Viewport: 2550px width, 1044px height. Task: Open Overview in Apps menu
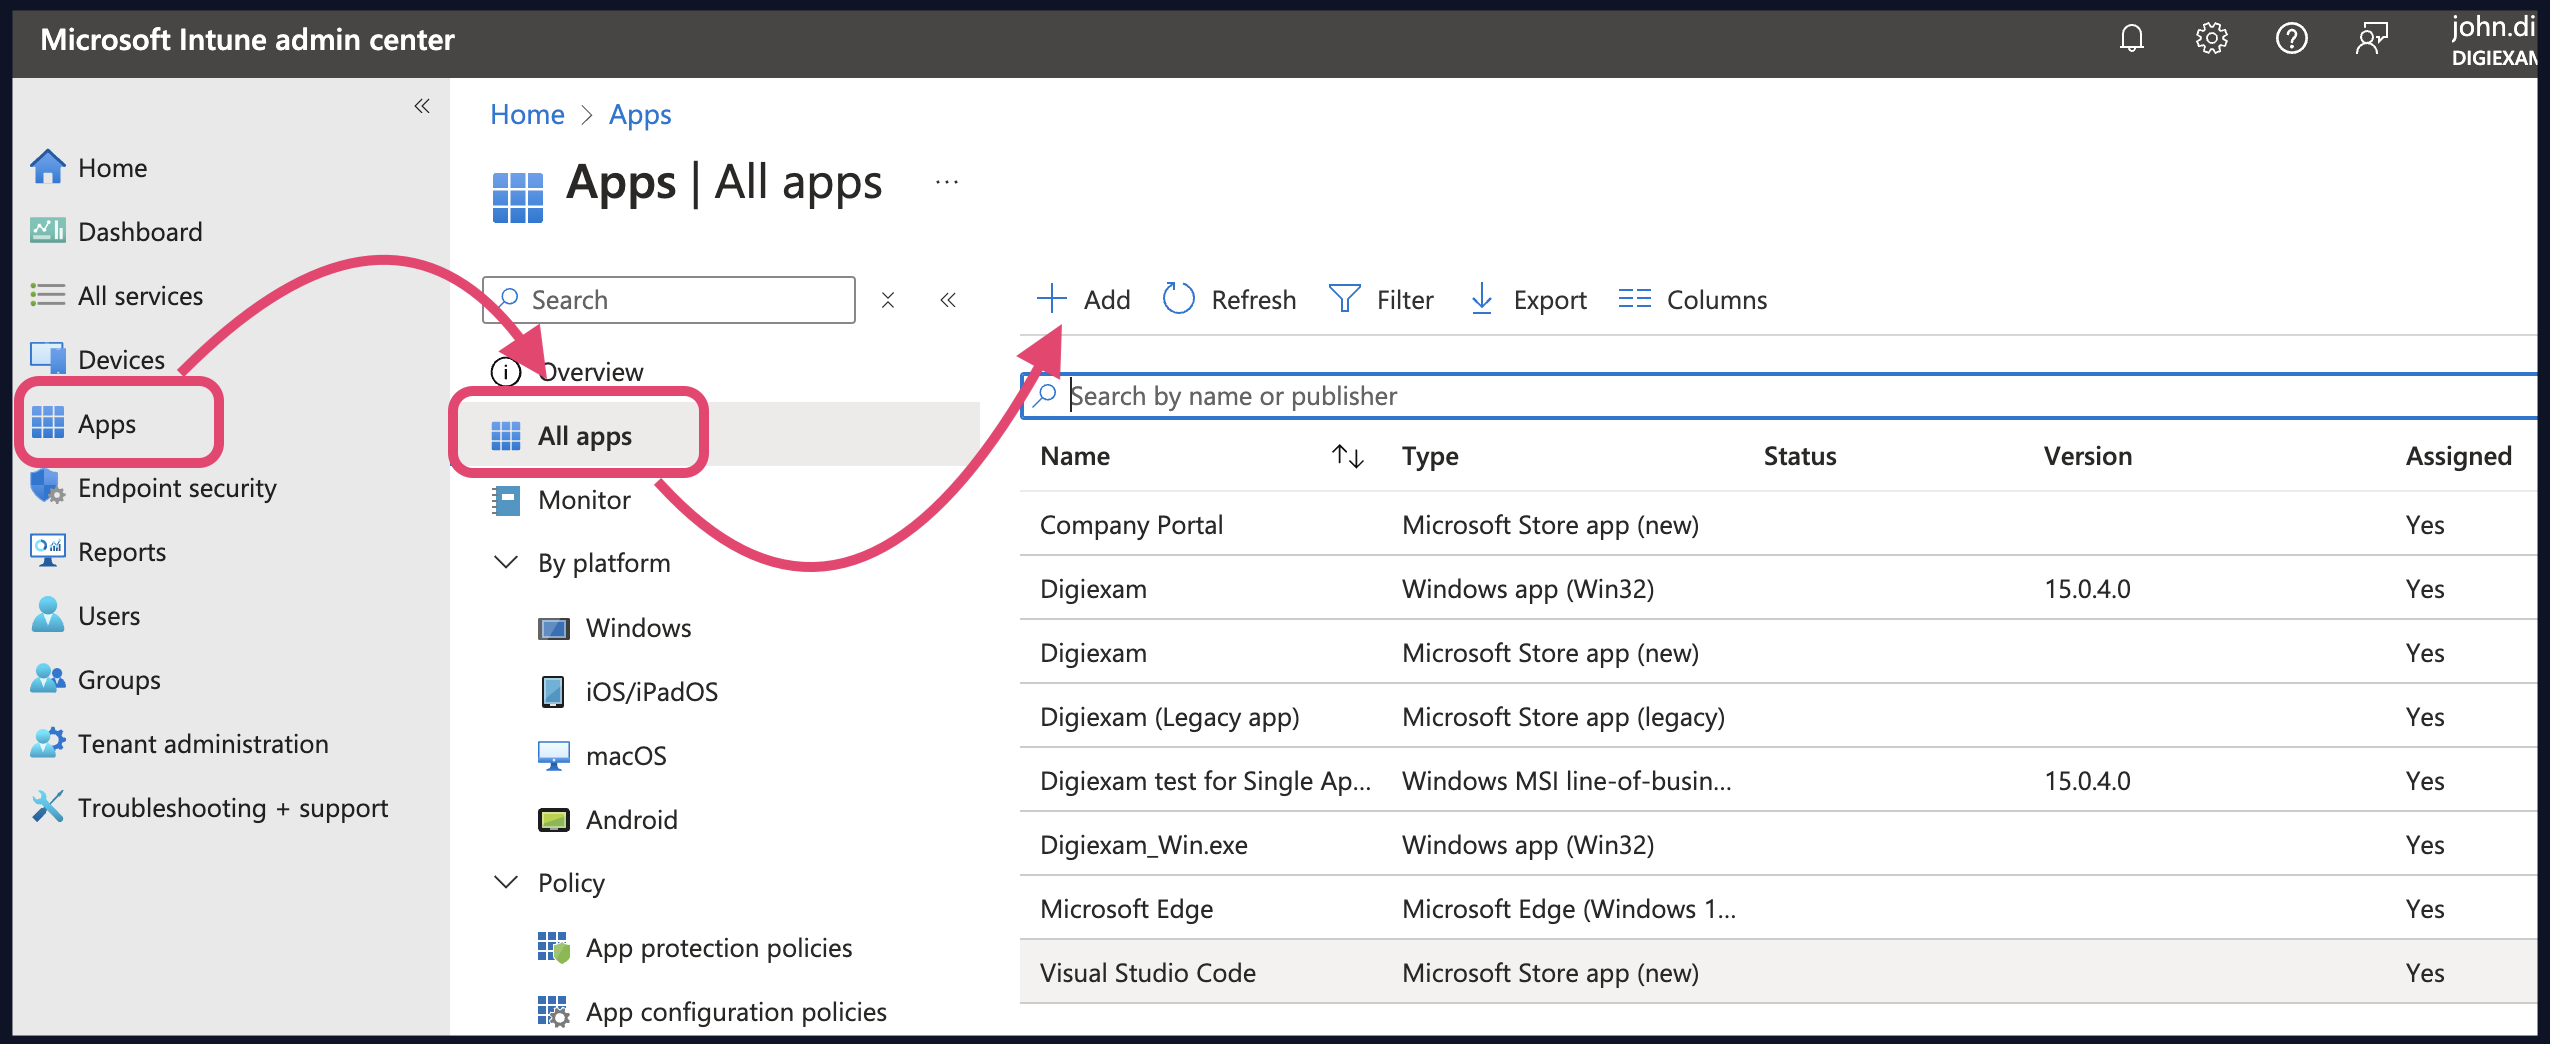coord(590,372)
